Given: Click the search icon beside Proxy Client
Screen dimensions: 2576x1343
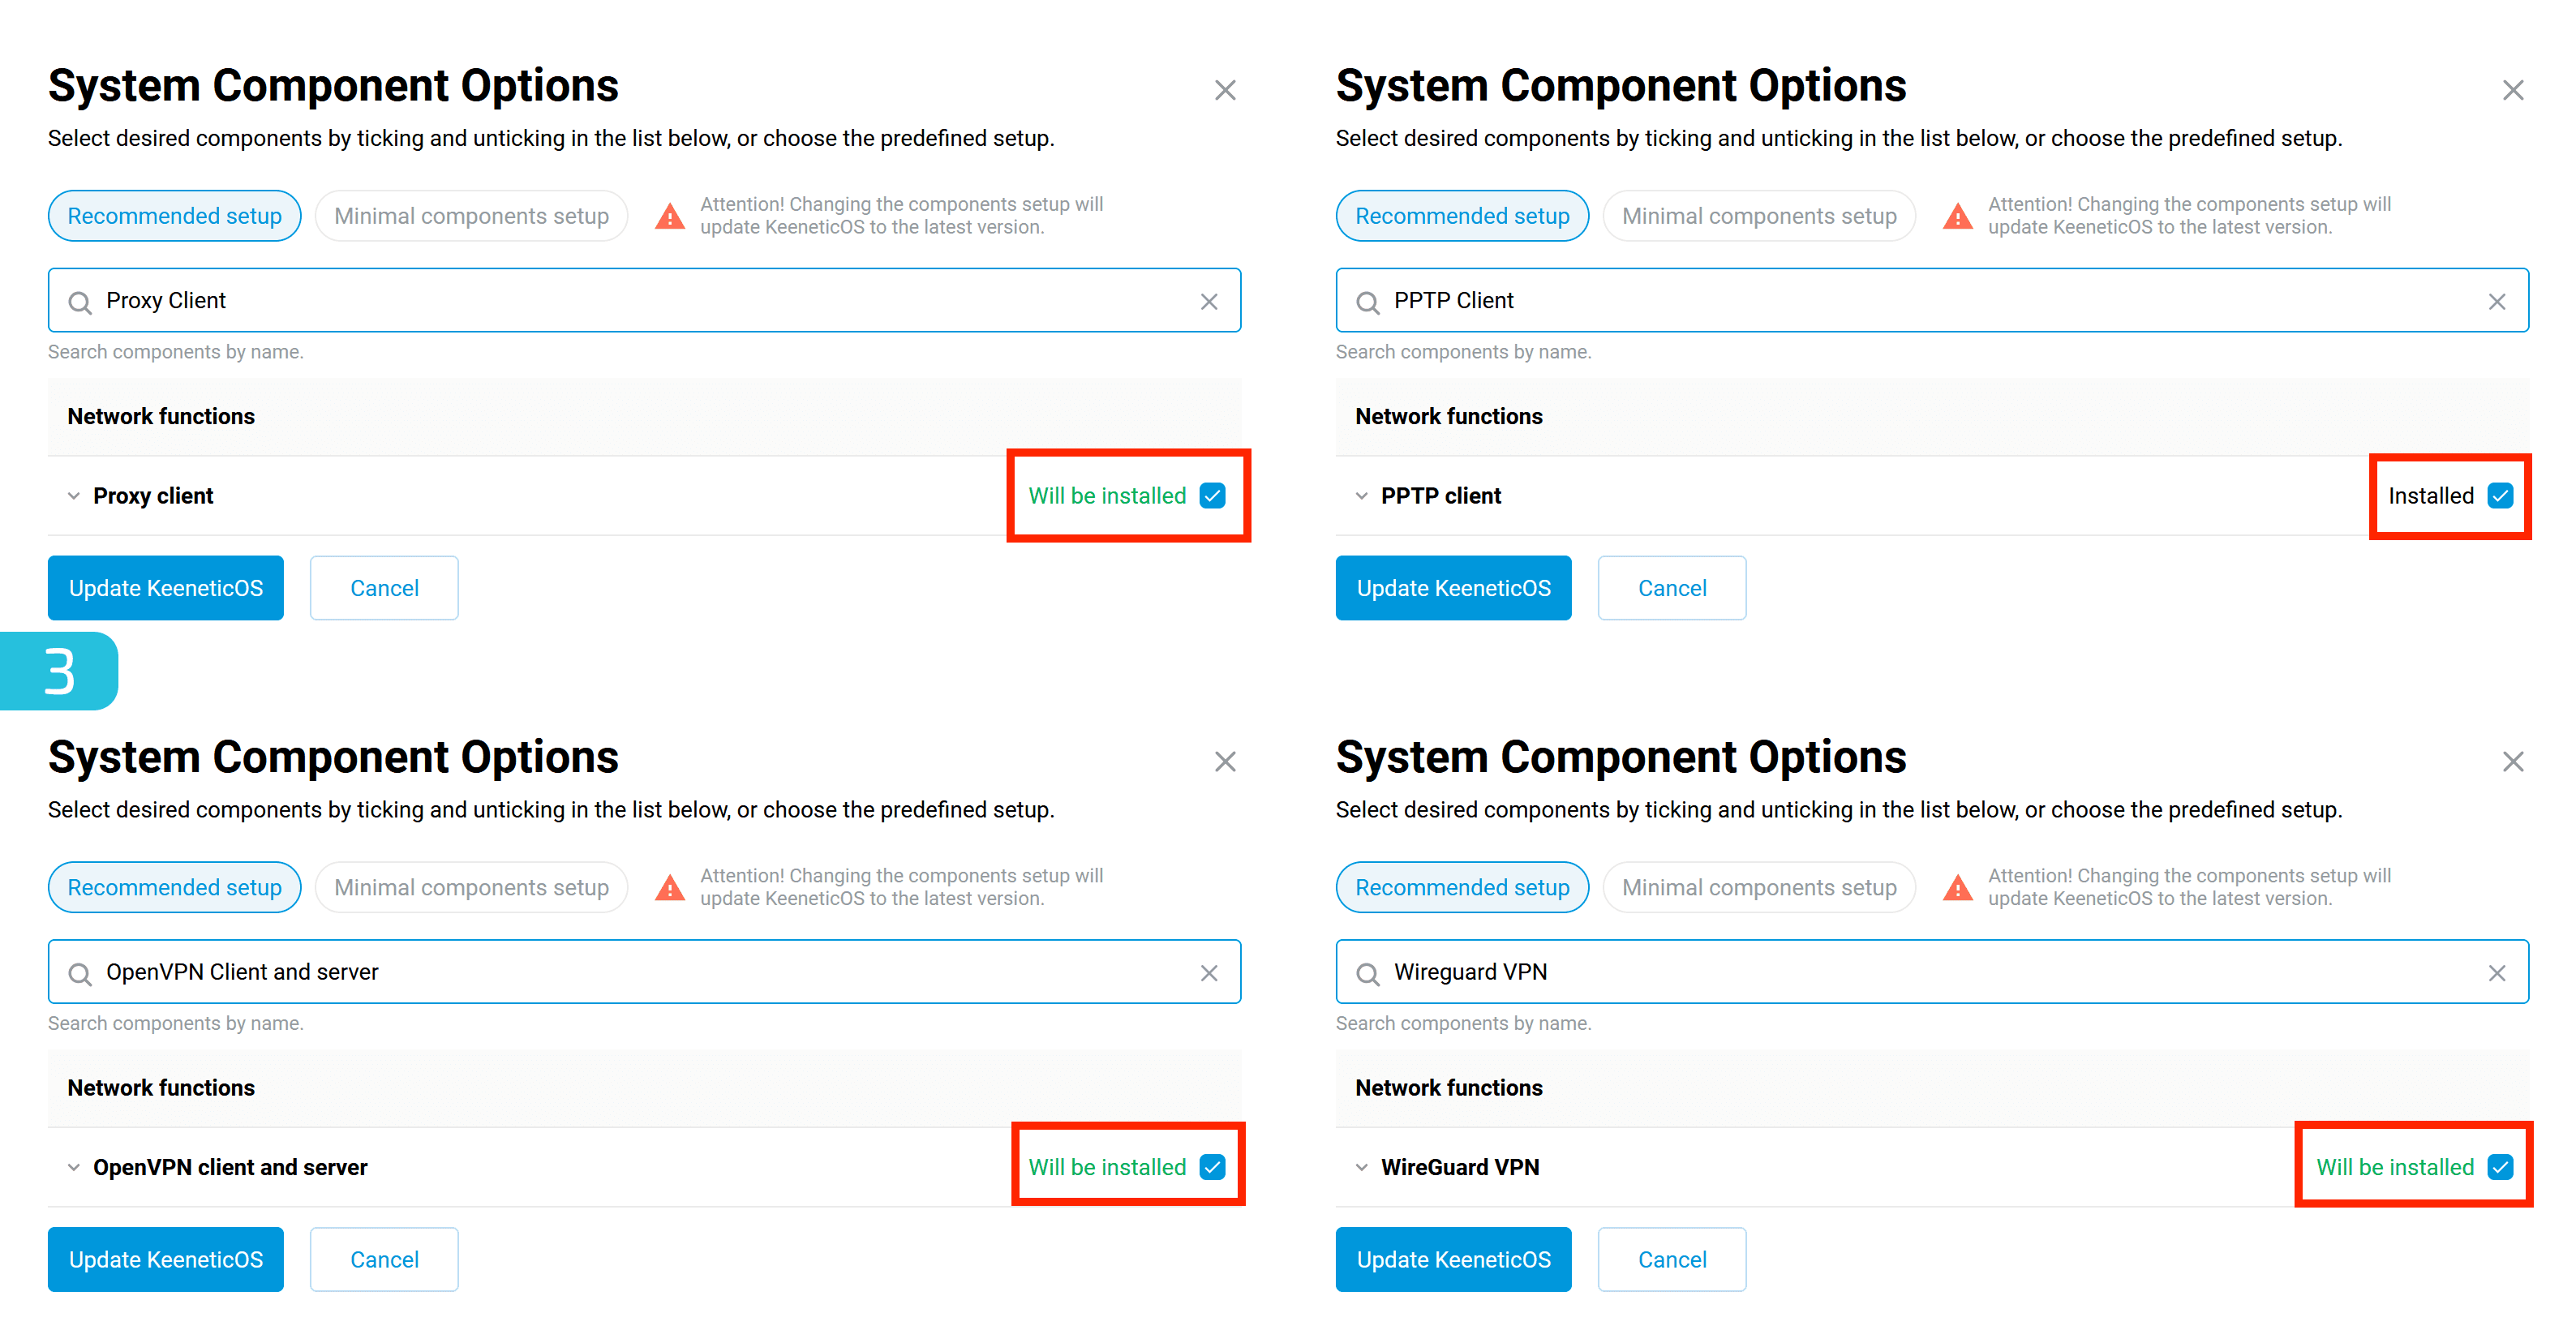Looking at the screenshot, I should click(80, 302).
